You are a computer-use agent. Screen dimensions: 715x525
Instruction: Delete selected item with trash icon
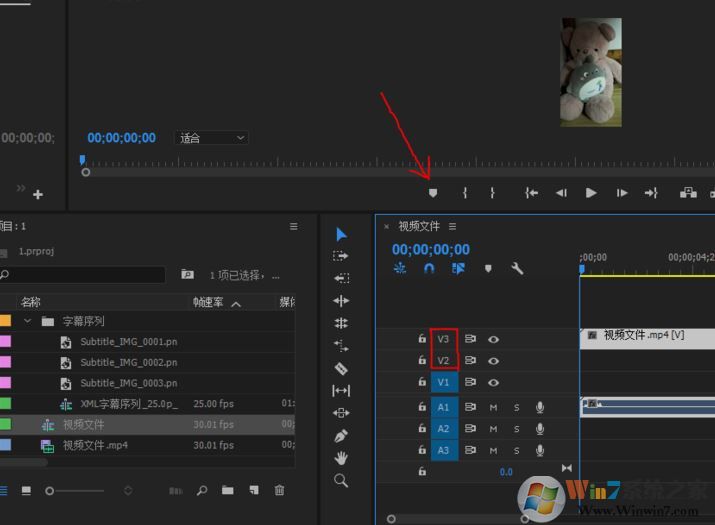tap(279, 491)
